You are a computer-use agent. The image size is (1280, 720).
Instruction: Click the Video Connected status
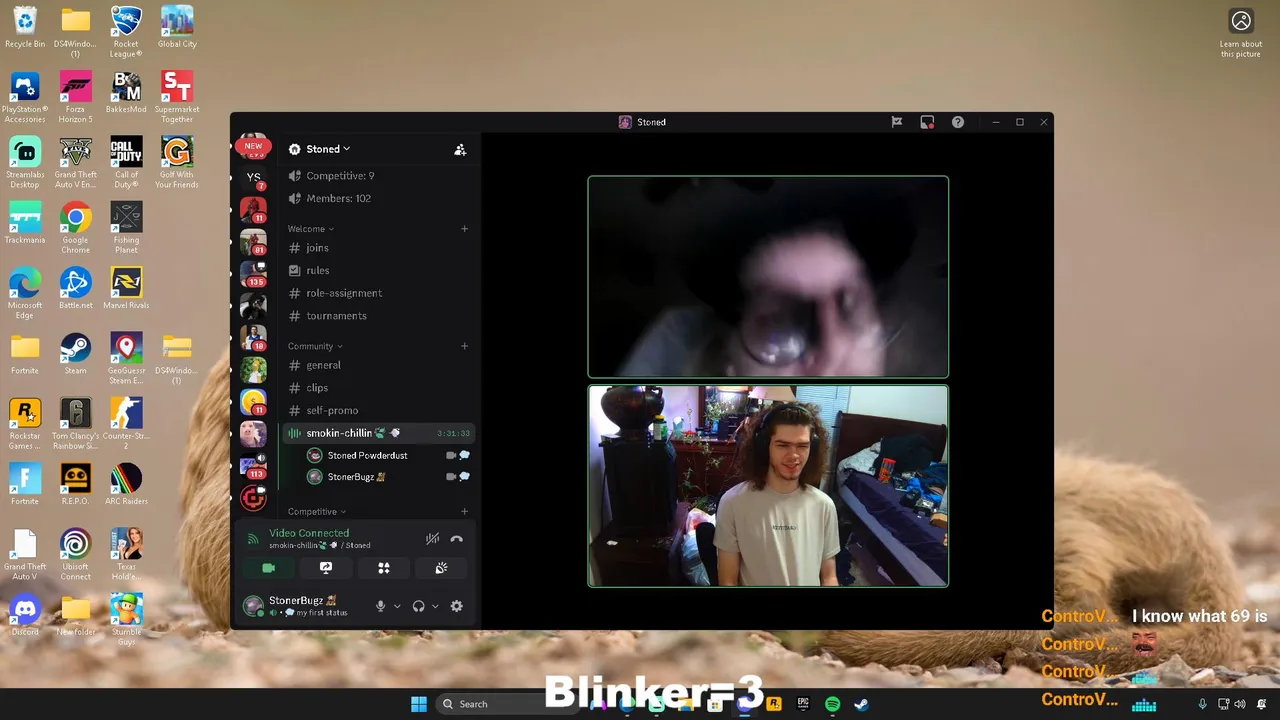[x=309, y=533]
